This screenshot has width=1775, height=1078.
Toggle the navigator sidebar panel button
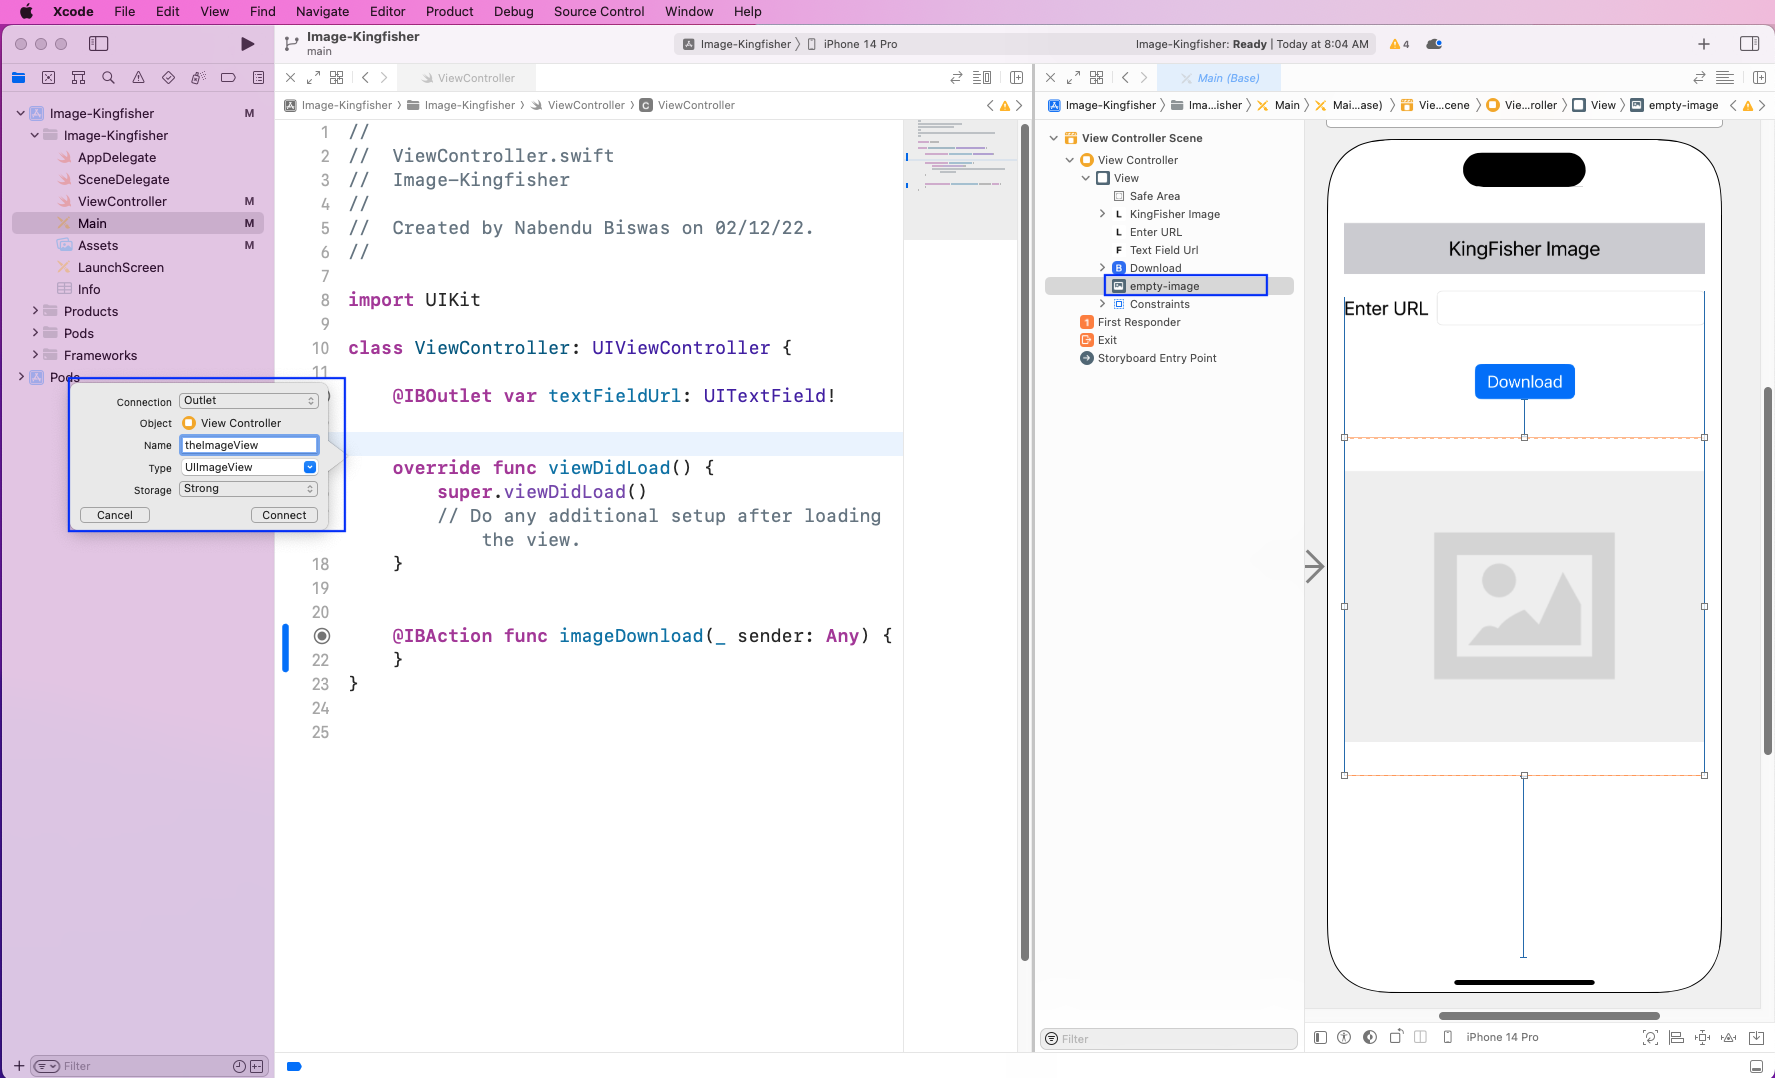(98, 44)
